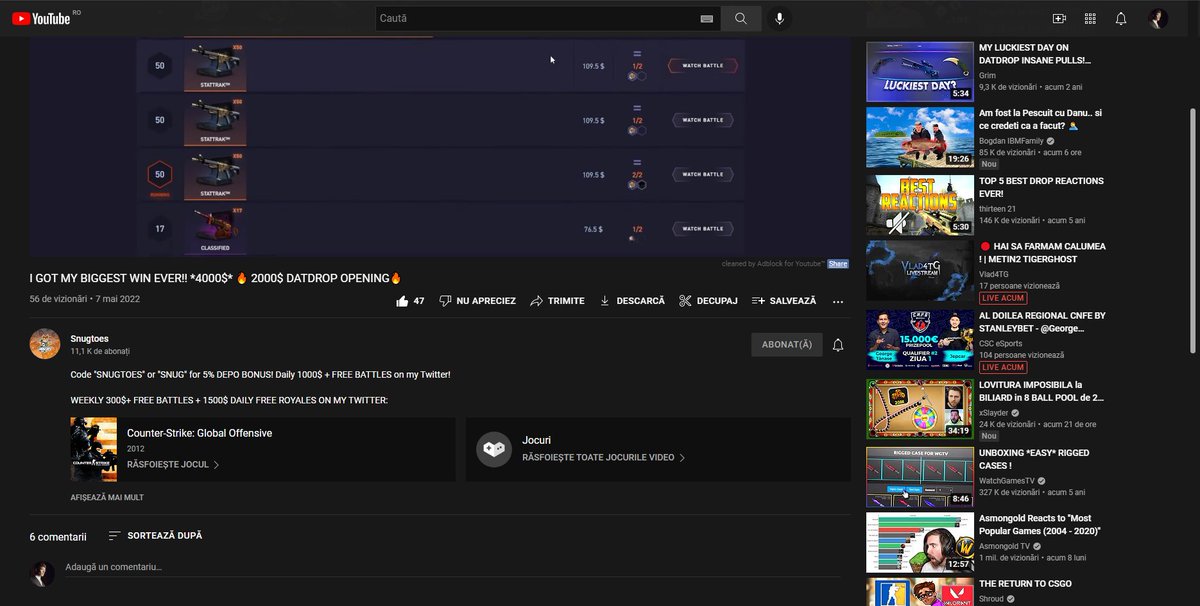The width and height of the screenshot is (1200, 606).
Task: Open Grim channel under luckiest day video
Action: tap(987, 76)
